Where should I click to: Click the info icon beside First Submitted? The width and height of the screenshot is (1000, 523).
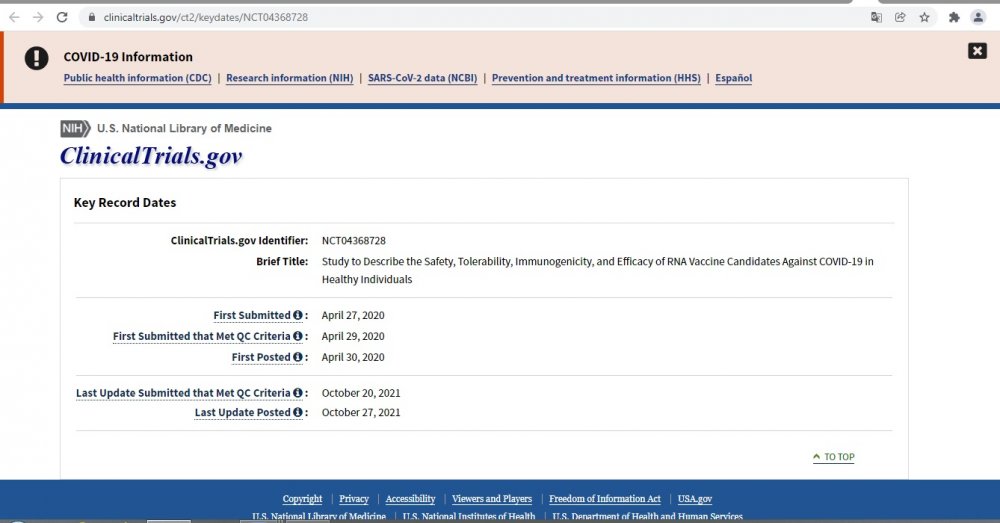click(298, 316)
